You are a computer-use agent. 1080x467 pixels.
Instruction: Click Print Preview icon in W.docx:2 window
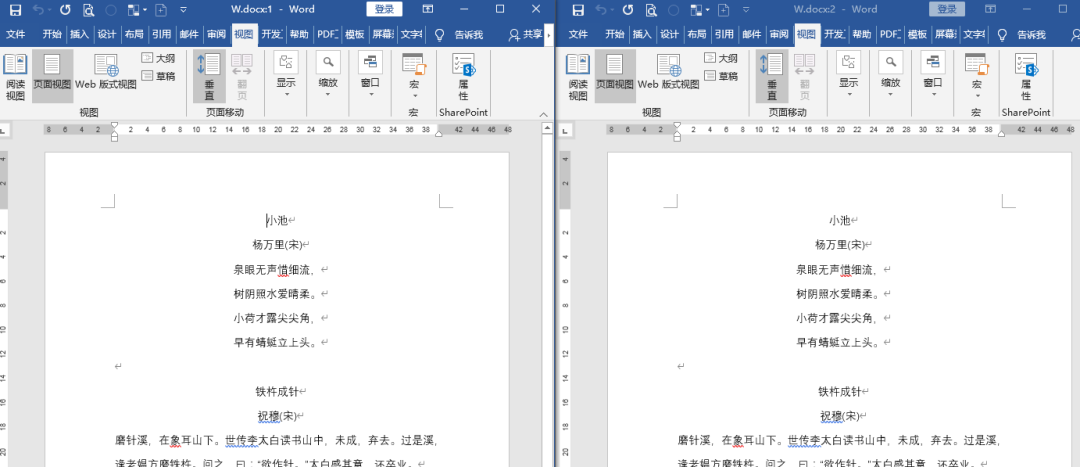pyautogui.click(x=651, y=10)
